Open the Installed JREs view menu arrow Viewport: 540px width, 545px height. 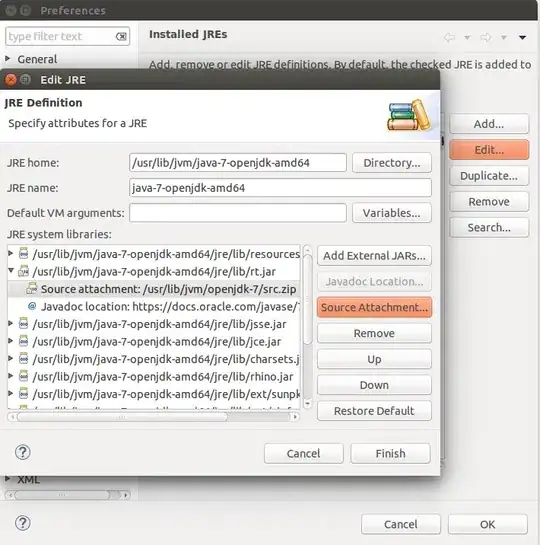click(522, 37)
